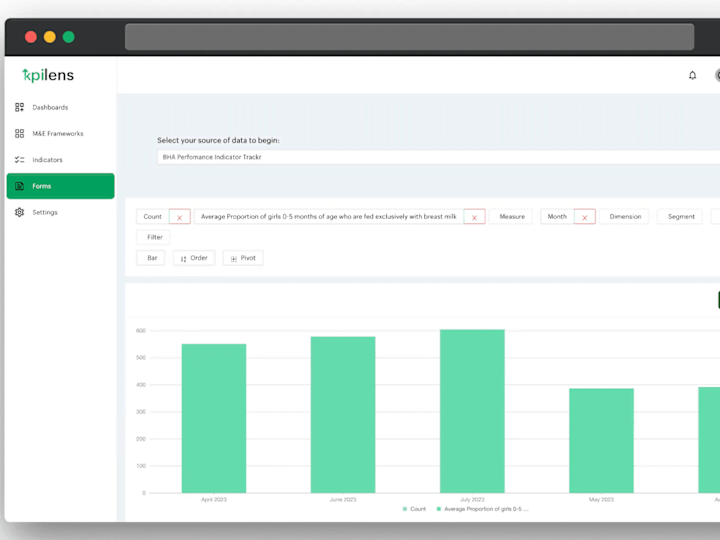Open notifications bell

(x=692, y=75)
